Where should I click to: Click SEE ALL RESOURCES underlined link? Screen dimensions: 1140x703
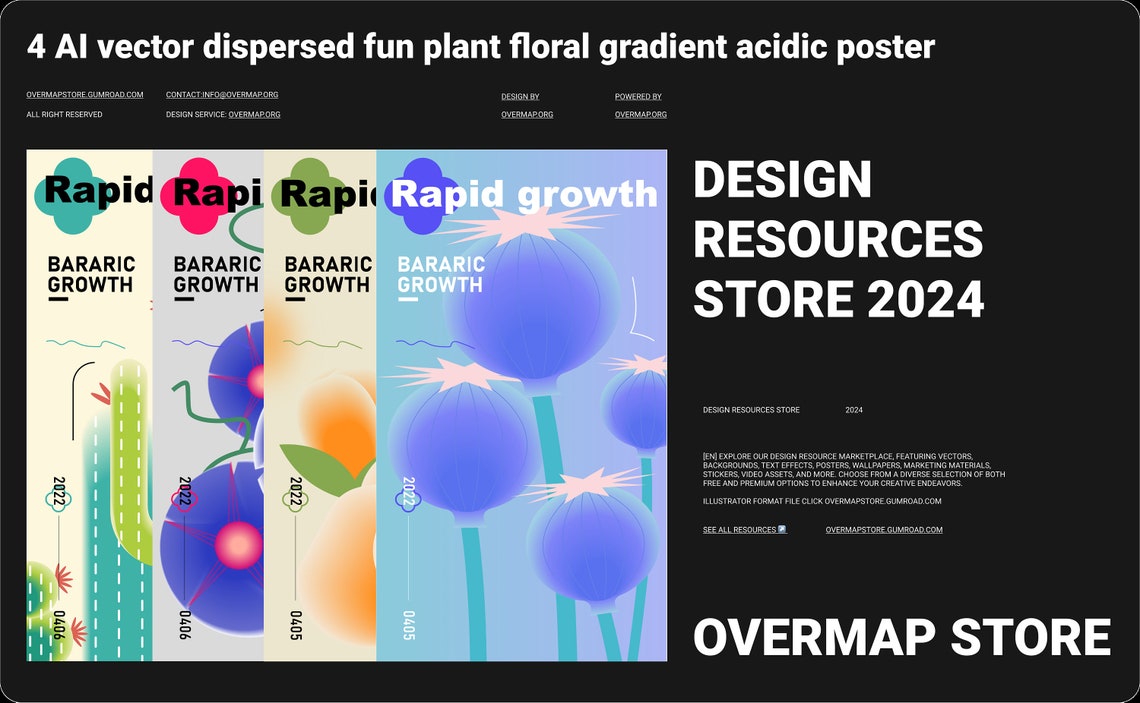pyautogui.click(x=737, y=529)
